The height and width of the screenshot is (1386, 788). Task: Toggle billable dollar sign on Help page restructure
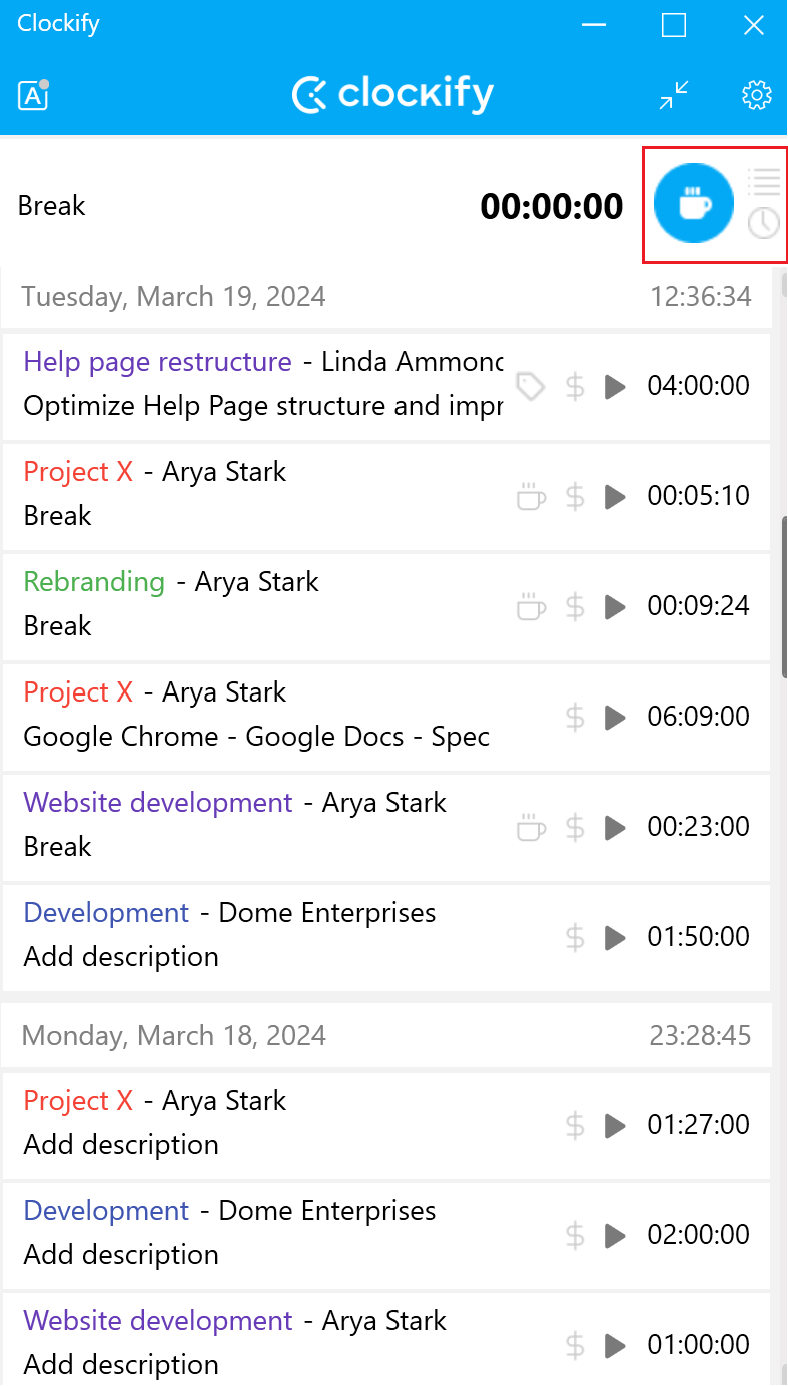[x=575, y=386]
